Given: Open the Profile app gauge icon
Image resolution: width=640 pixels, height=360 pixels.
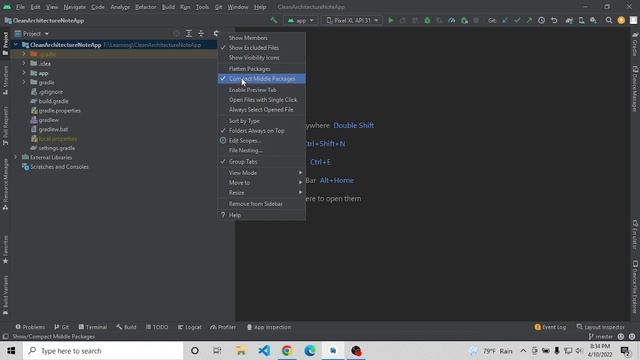Looking at the screenshot, I should [451, 20].
